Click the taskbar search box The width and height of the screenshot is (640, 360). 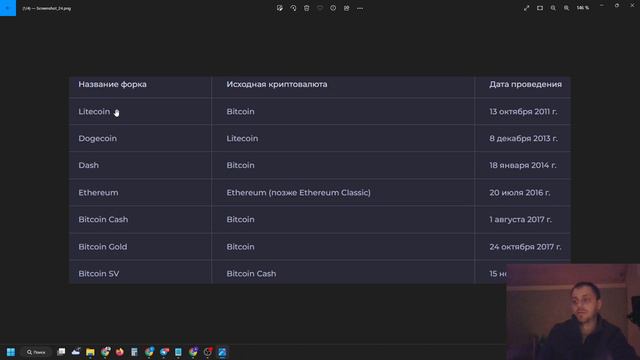pos(36,352)
